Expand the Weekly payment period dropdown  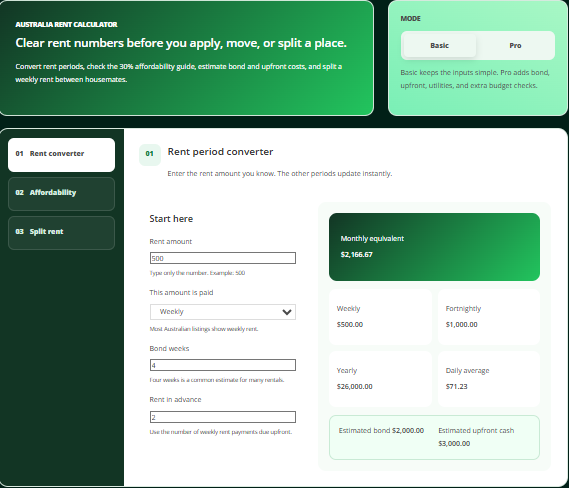pos(223,312)
